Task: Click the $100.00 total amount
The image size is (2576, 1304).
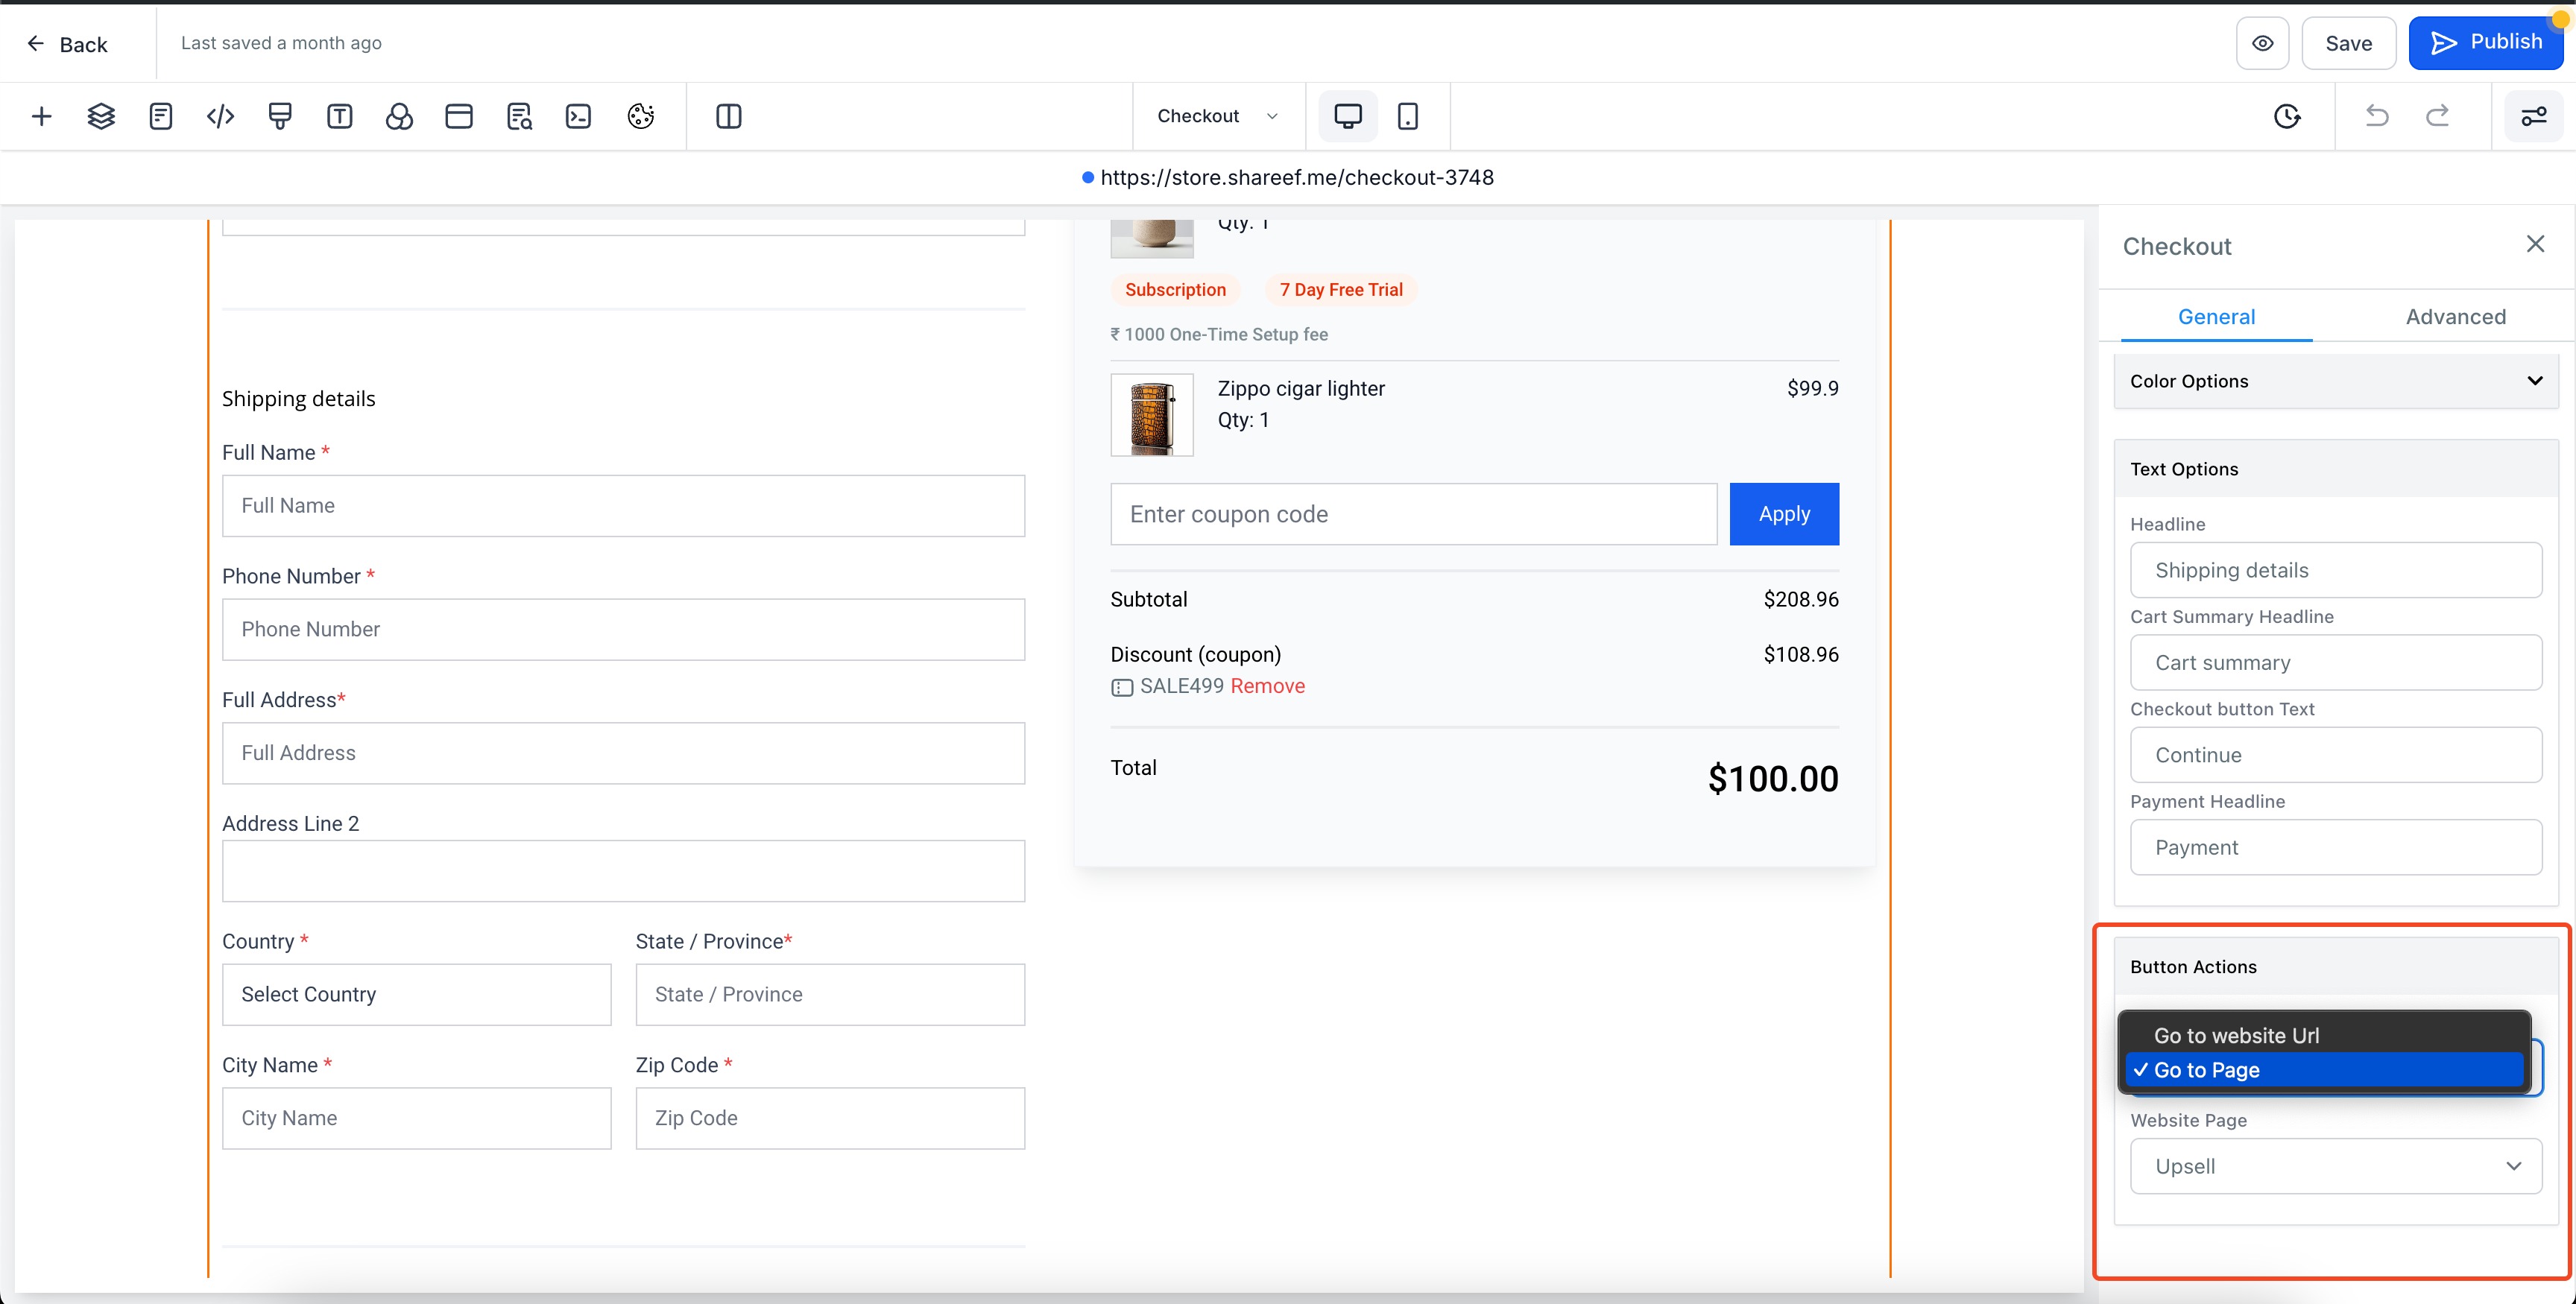Action: click(x=1773, y=779)
